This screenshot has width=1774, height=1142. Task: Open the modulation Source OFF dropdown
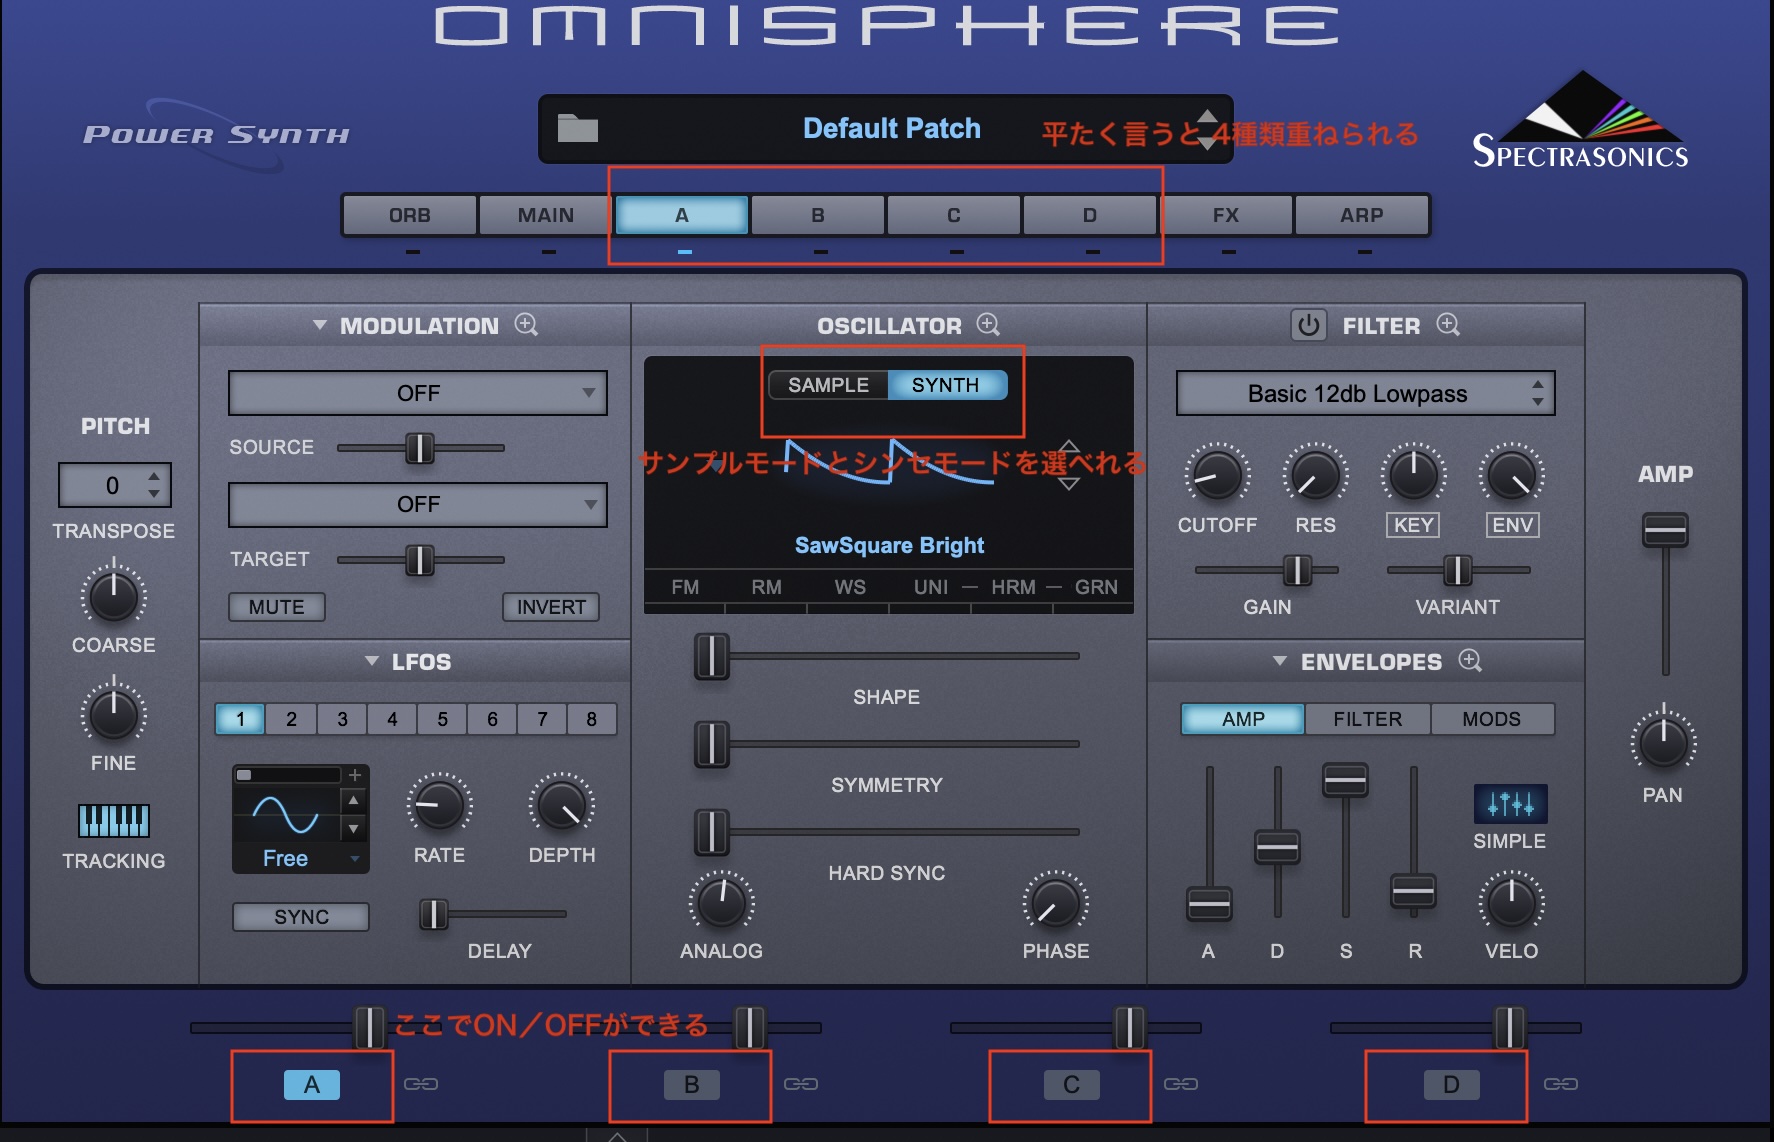[x=418, y=393]
